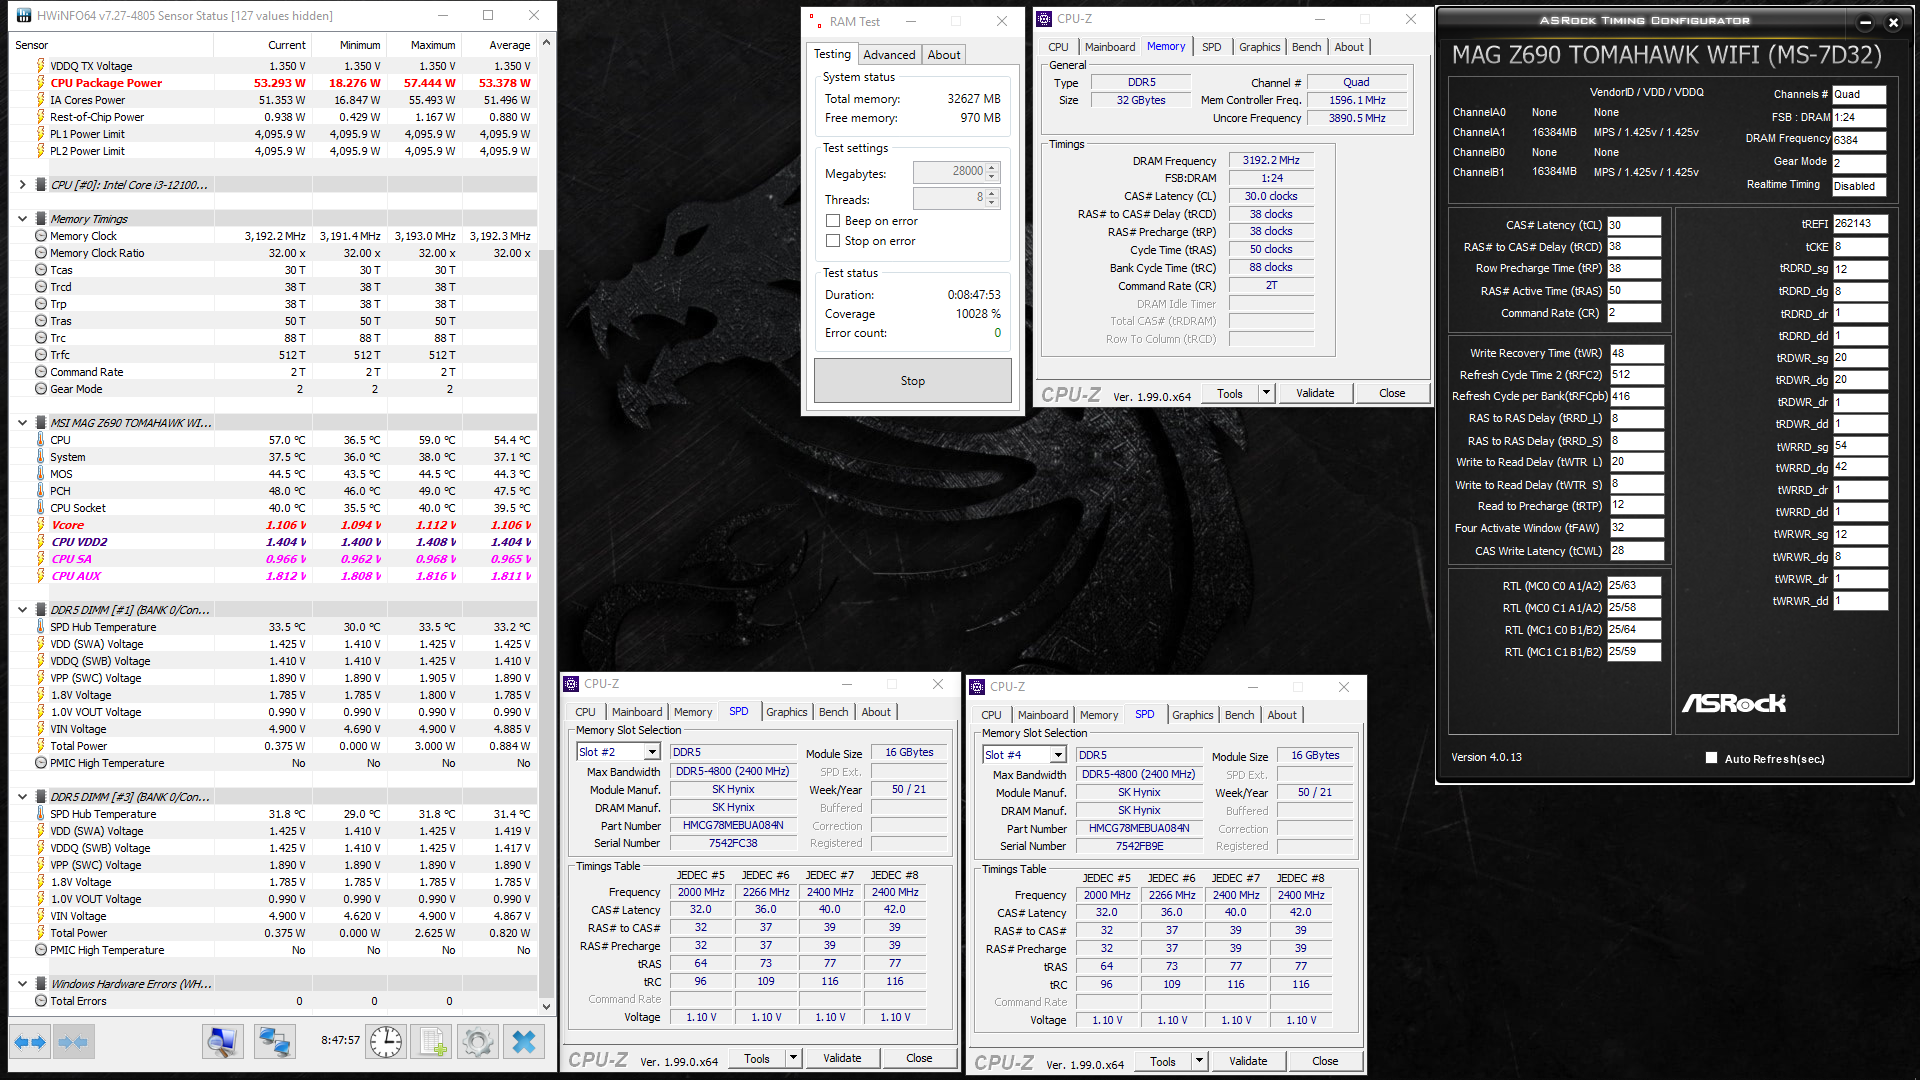This screenshot has height=1080, width=1920.
Task: Click HWiNFO expand columns arrows icon
Action: click(x=30, y=1042)
